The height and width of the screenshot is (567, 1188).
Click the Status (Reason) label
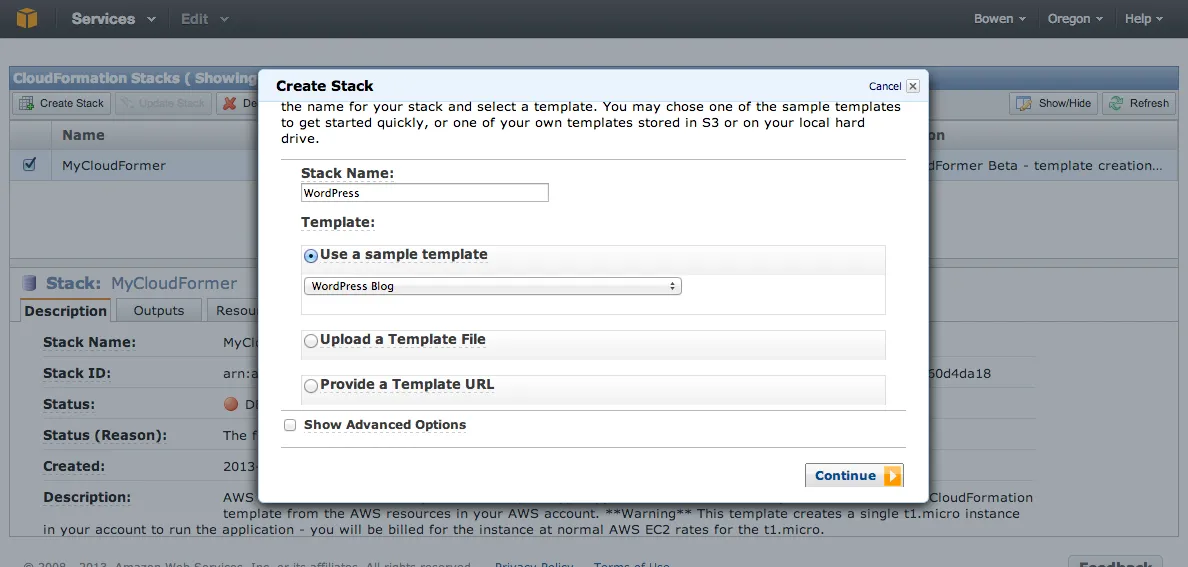(x=105, y=435)
